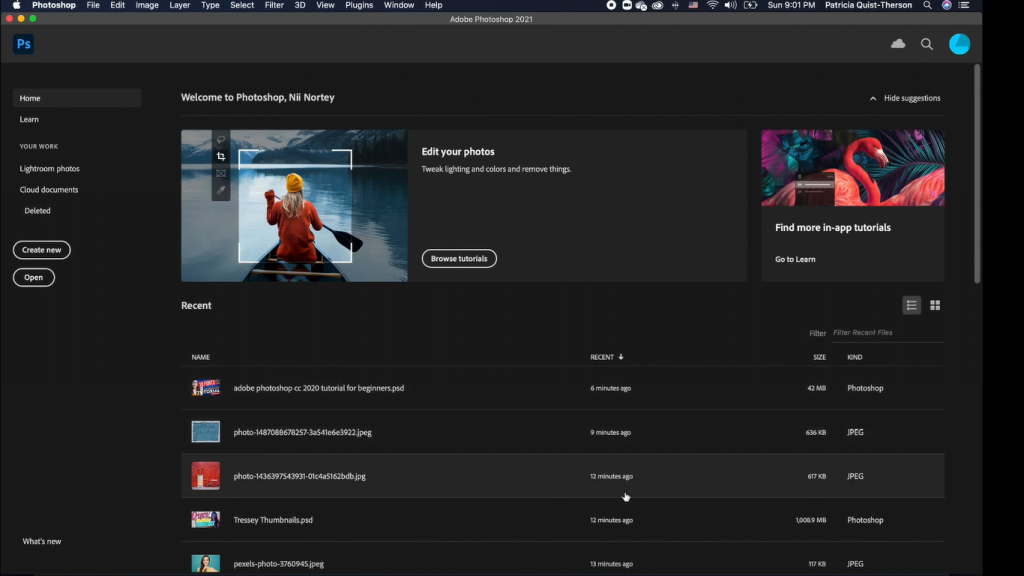1024x576 pixels.
Task: Open the Plugins menu
Action: click(x=359, y=5)
